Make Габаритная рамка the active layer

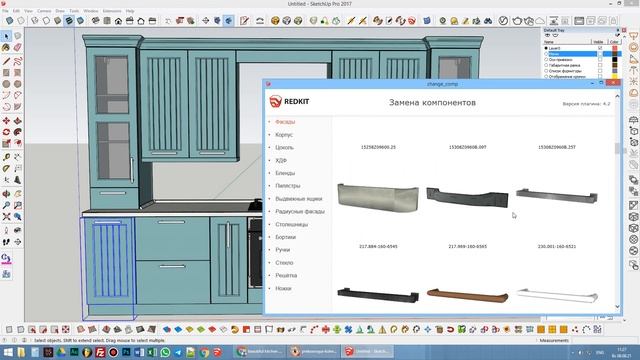tap(546, 65)
